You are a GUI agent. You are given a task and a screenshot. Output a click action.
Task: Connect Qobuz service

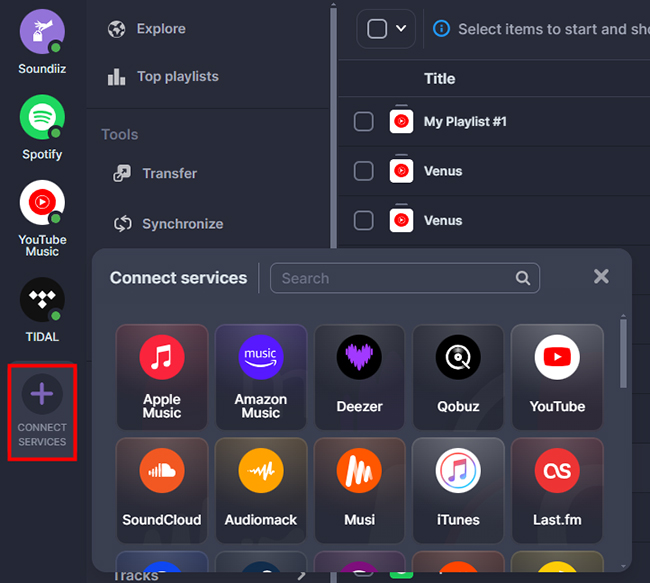click(x=458, y=377)
